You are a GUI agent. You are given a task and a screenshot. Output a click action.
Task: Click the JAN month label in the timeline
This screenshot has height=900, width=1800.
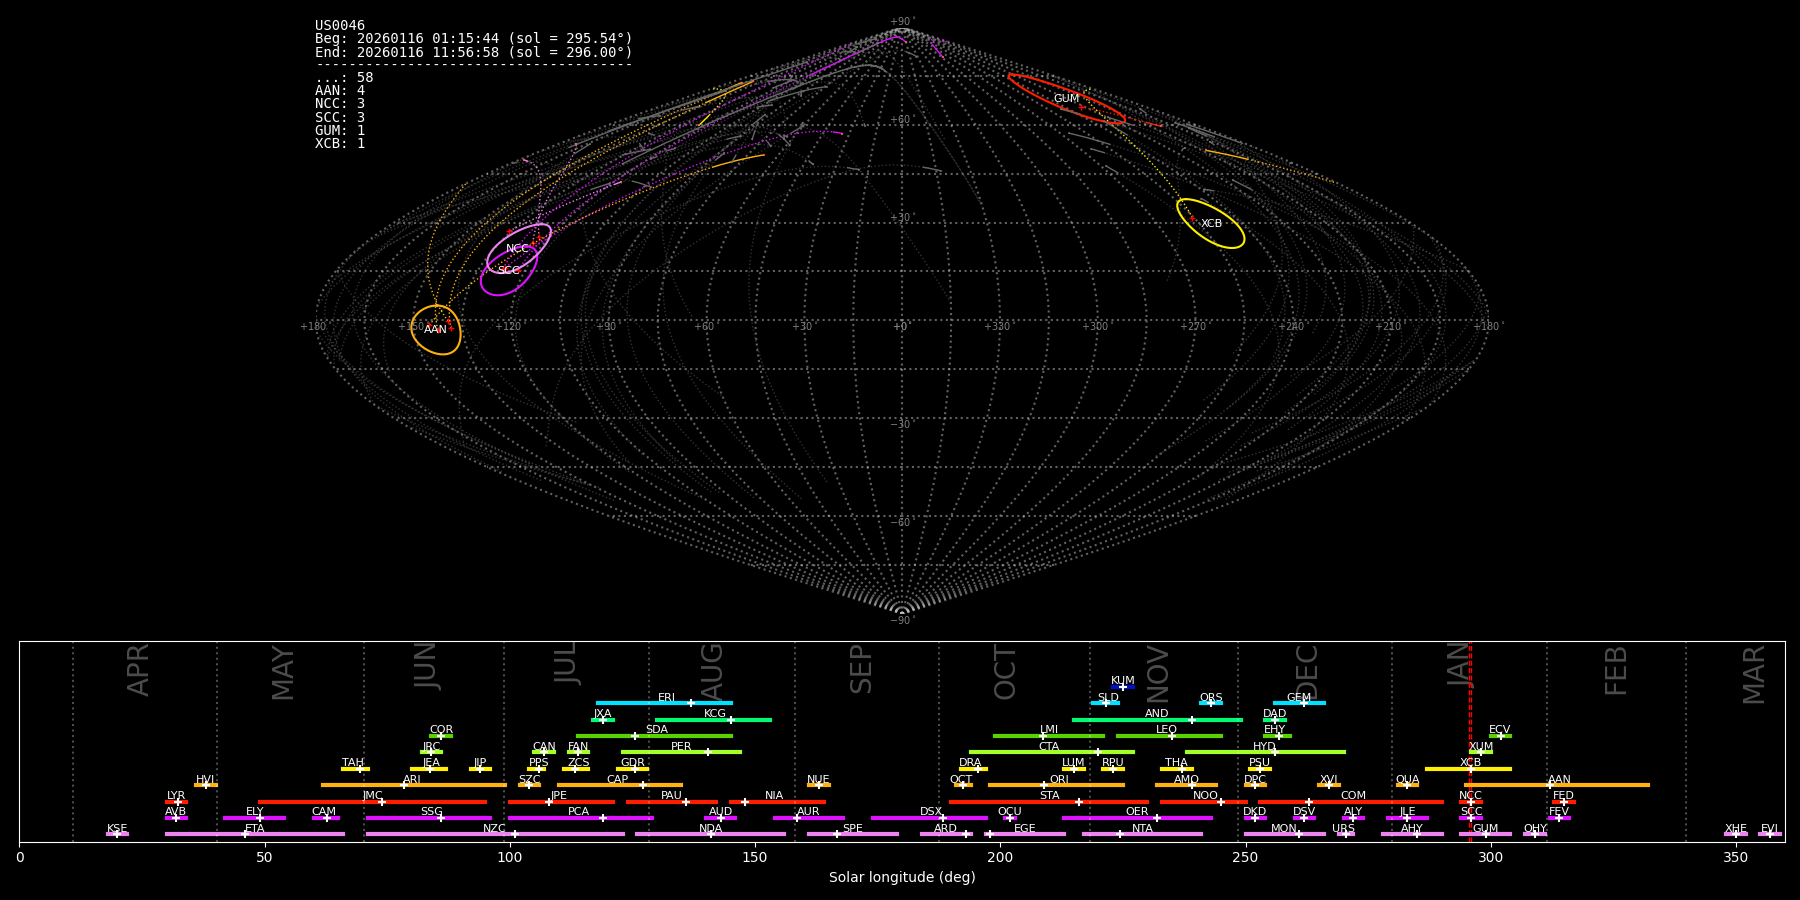tap(1459, 664)
